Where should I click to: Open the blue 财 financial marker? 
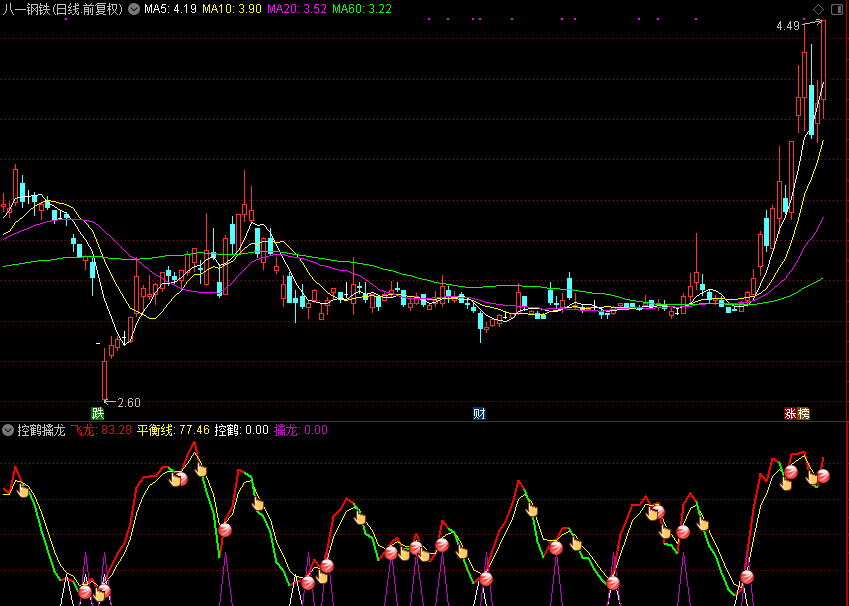coord(479,413)
